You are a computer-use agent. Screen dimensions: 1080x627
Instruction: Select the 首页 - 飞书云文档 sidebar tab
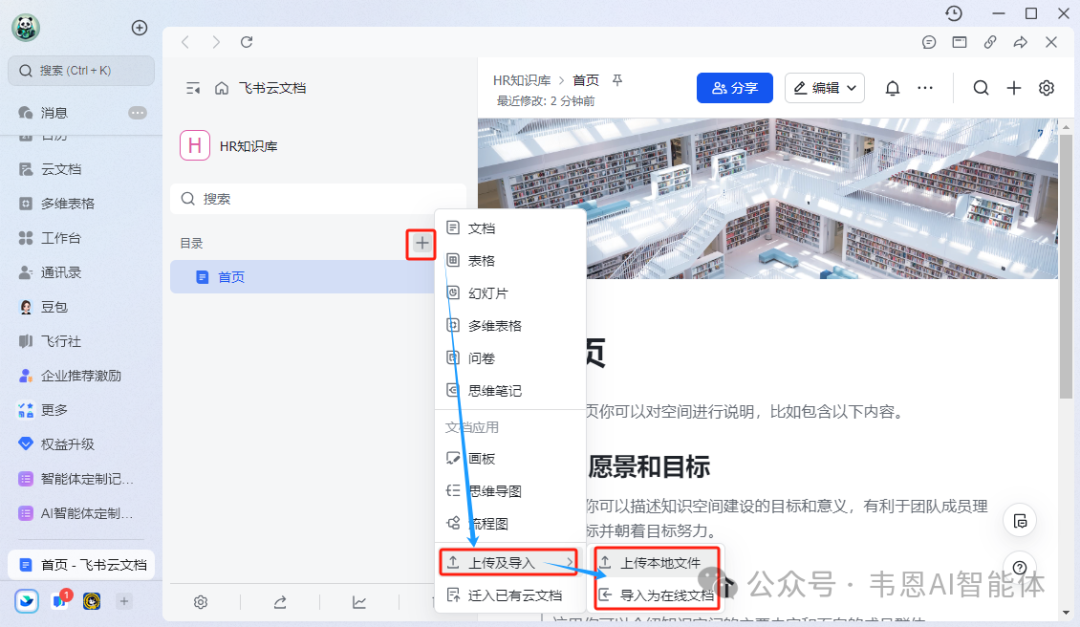click(x=81, y=565)
